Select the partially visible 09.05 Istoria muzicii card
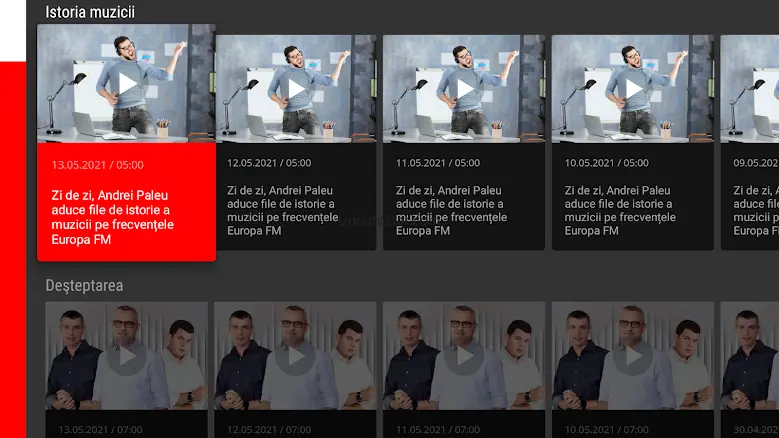779x438 pixels. point(750,143)
